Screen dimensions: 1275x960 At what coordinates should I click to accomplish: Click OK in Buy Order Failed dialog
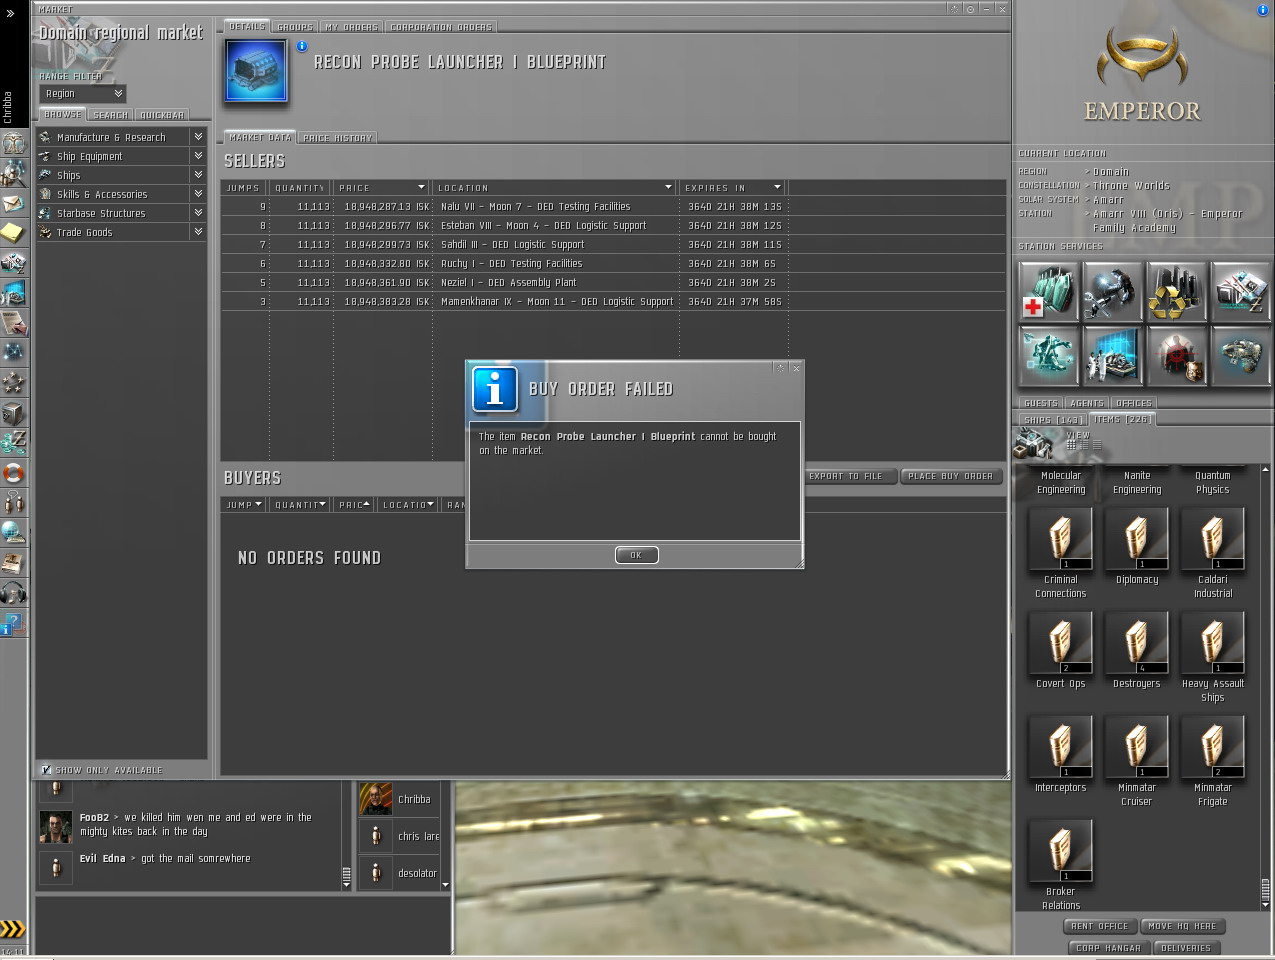[x=636, y=555]
